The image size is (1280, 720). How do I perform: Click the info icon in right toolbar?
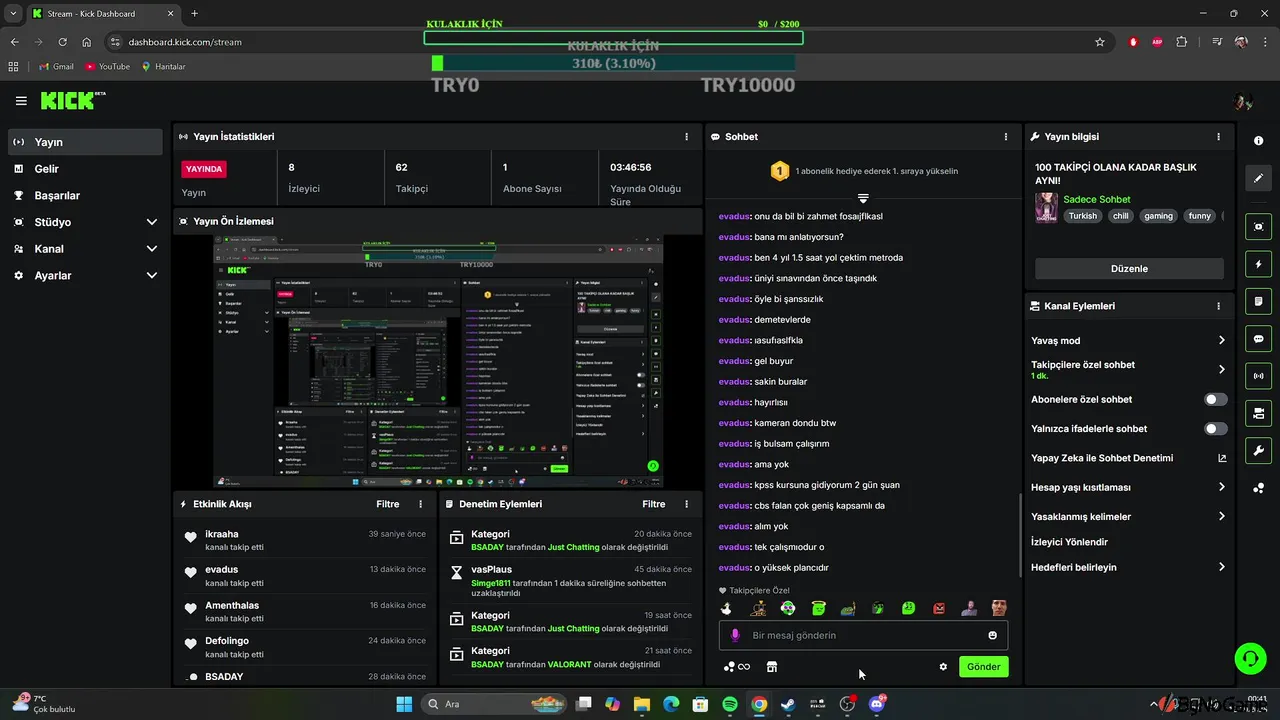click(x=1258, y=141)
